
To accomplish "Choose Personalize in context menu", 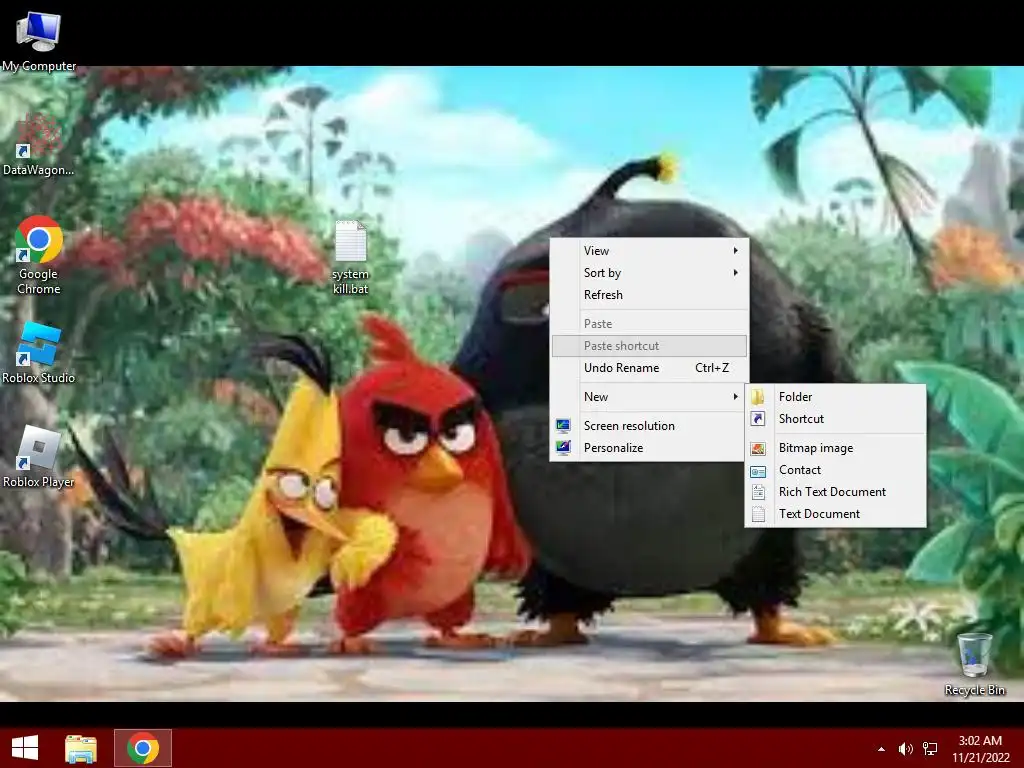I will point(650,448).
